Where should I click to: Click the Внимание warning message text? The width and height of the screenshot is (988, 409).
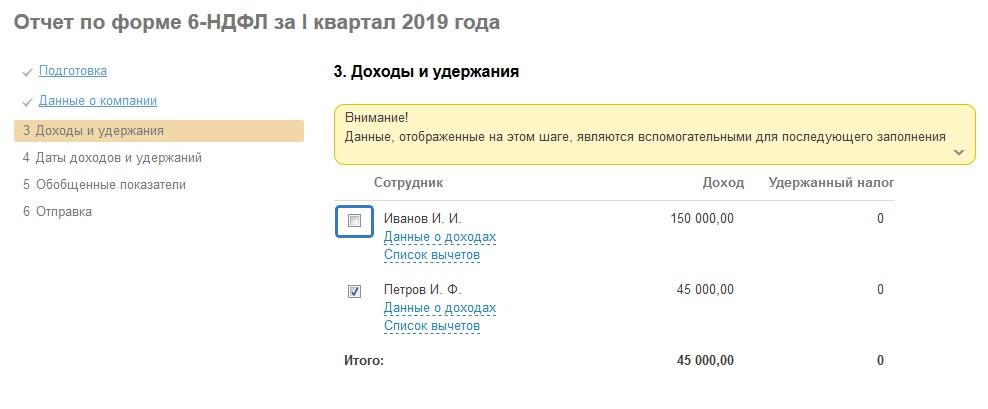pos(645,136)
